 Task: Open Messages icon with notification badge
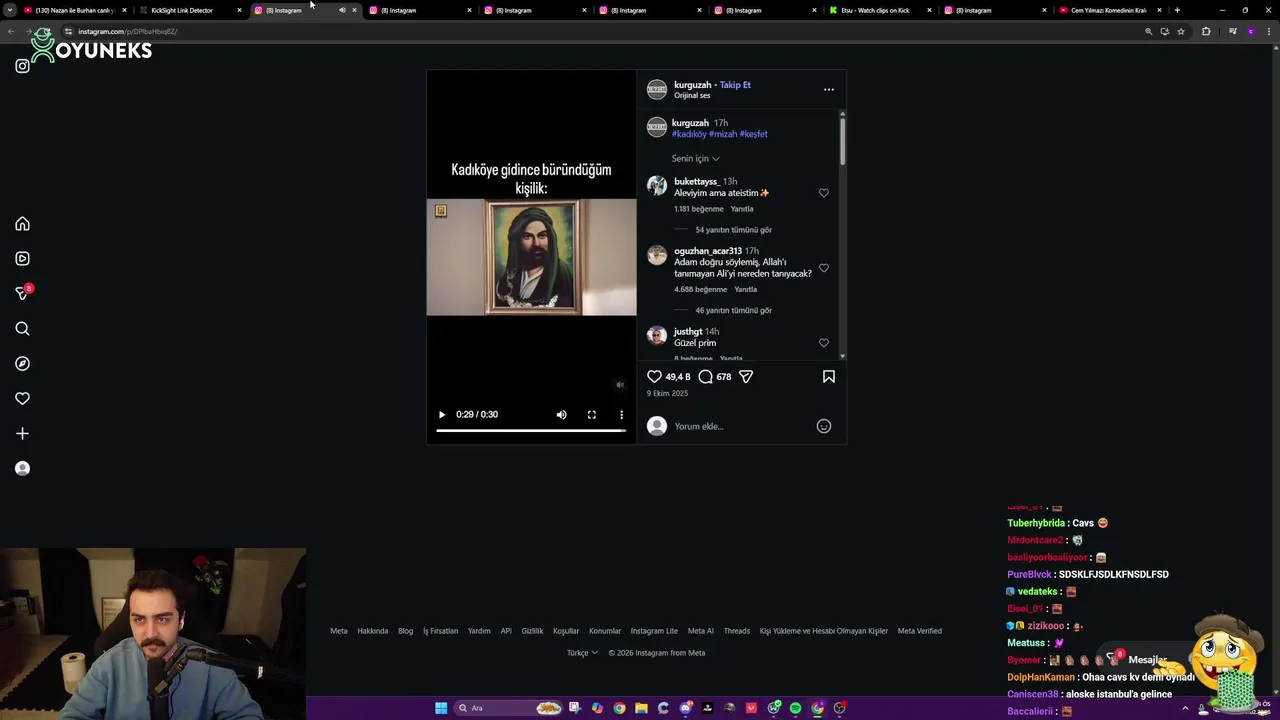[x=22, y=293]
